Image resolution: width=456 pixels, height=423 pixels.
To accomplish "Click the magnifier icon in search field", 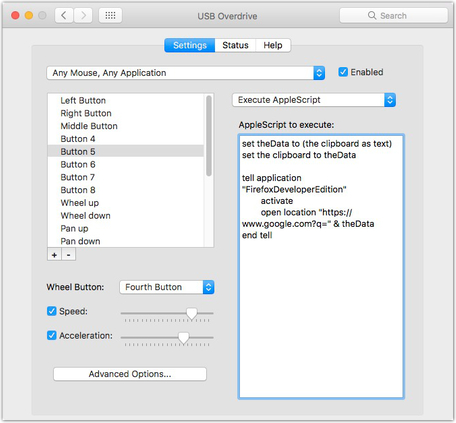I will coord(372,15).
